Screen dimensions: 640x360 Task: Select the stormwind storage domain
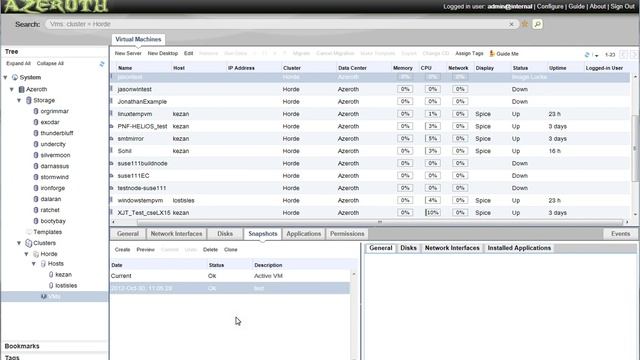pyautogui.click(x=55, y=177)
